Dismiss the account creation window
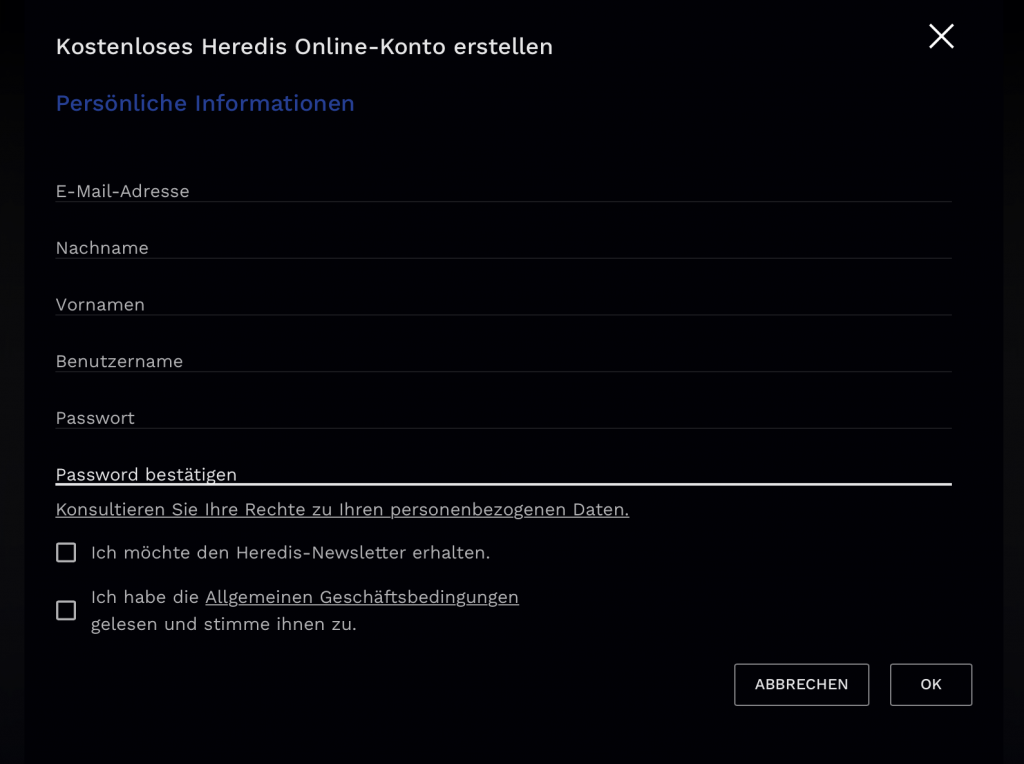The image size is (1024, 764). pos(940,37)
